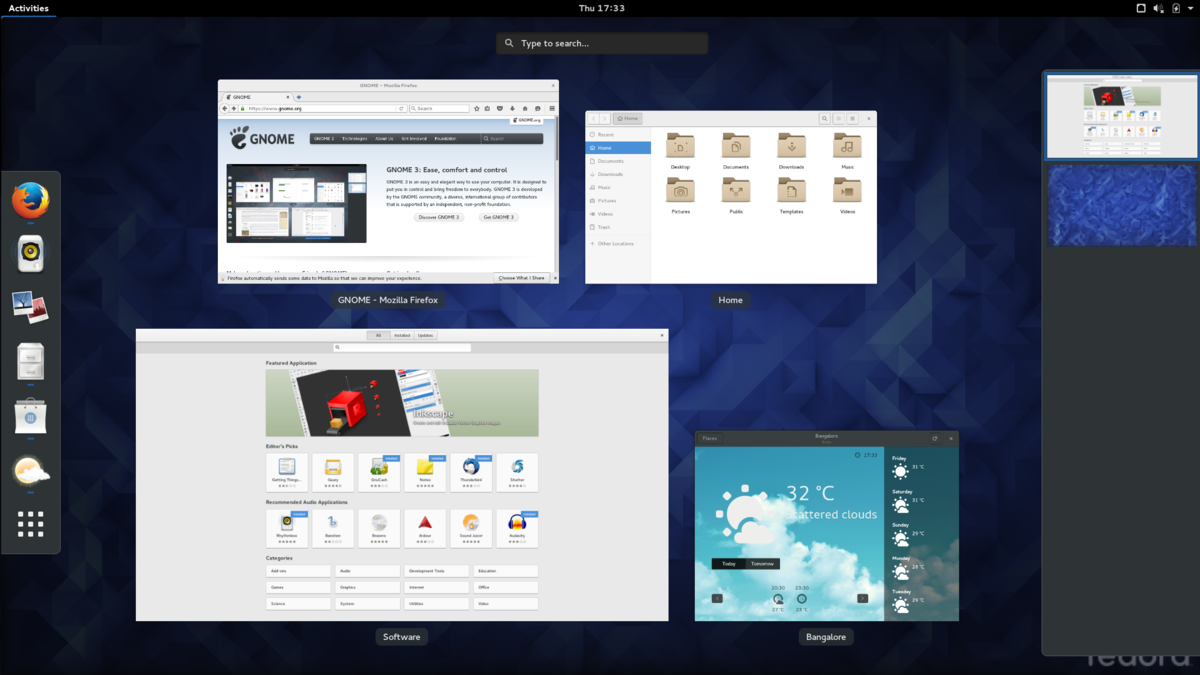Switch to the second empty workspace
1200x675 pixels.
pos(1122,206)
